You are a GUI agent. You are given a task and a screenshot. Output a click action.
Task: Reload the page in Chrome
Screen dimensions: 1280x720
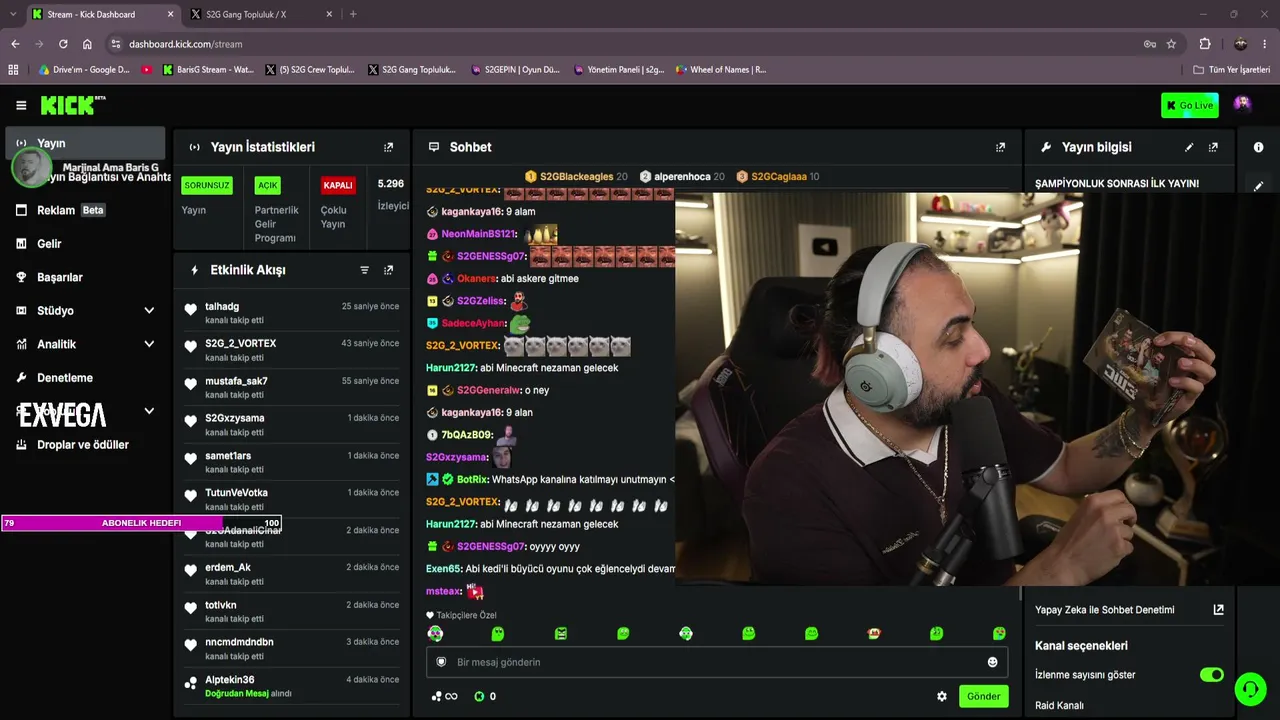[x=63, y=44]
